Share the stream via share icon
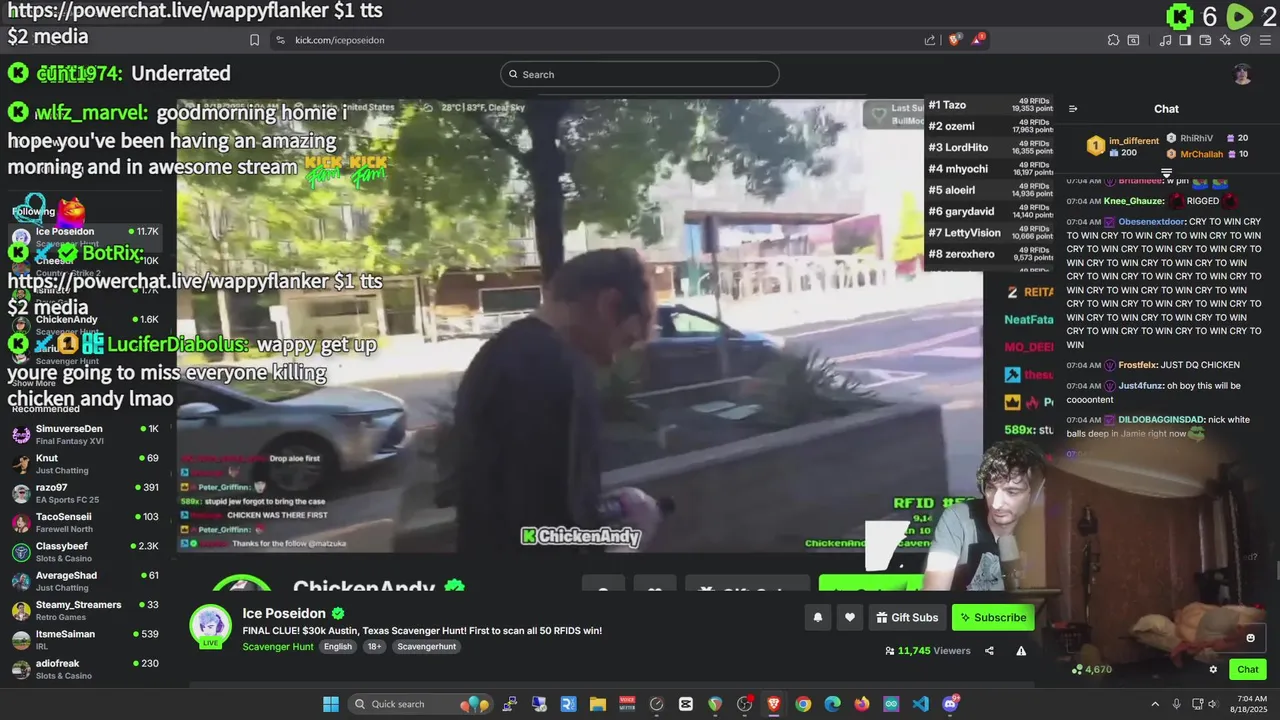This screenshot has width=1280, height=720. click(x=989, y=651)
